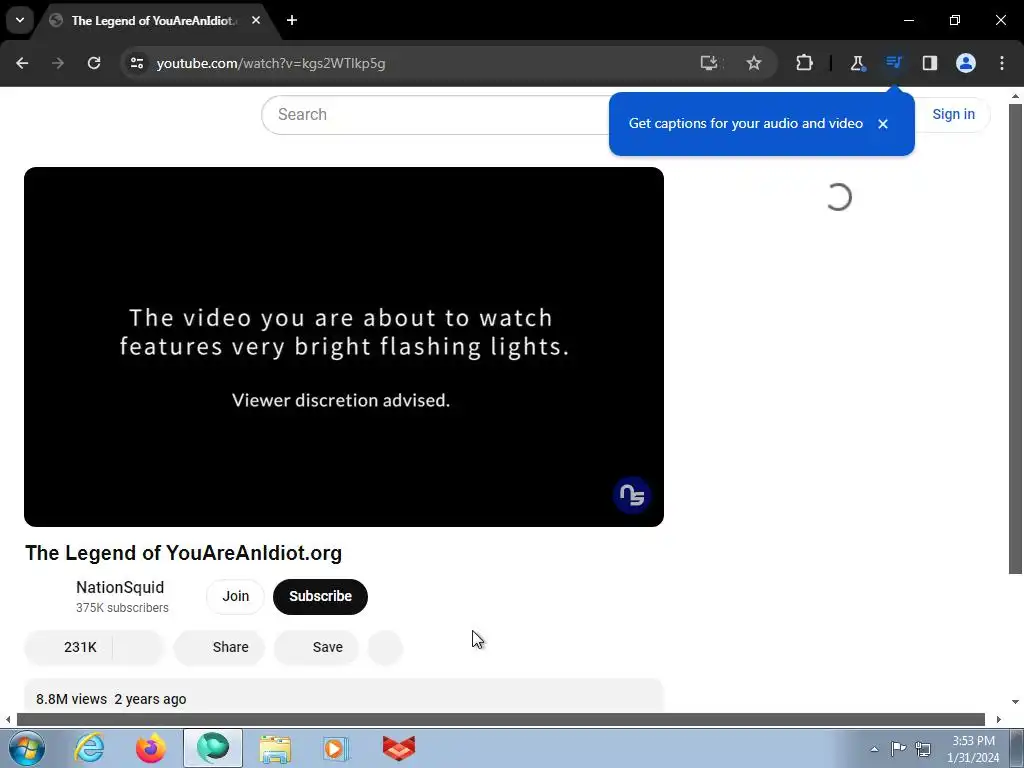Screen dimensions: 1024x768
Task: Click the 375K subscribers text
Action: [x=122, y=608]
